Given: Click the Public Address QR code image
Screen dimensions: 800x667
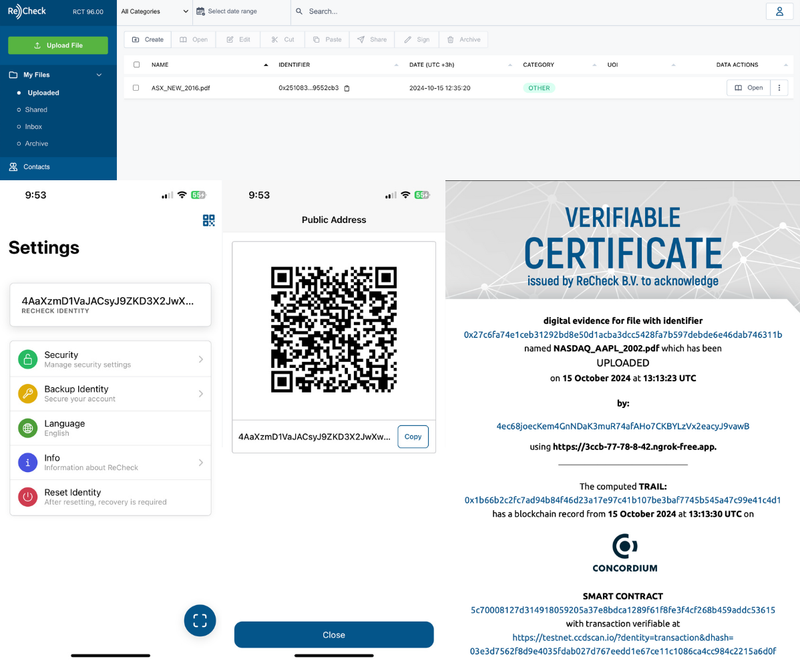Looking at the screenshot, I should [334, 330].
